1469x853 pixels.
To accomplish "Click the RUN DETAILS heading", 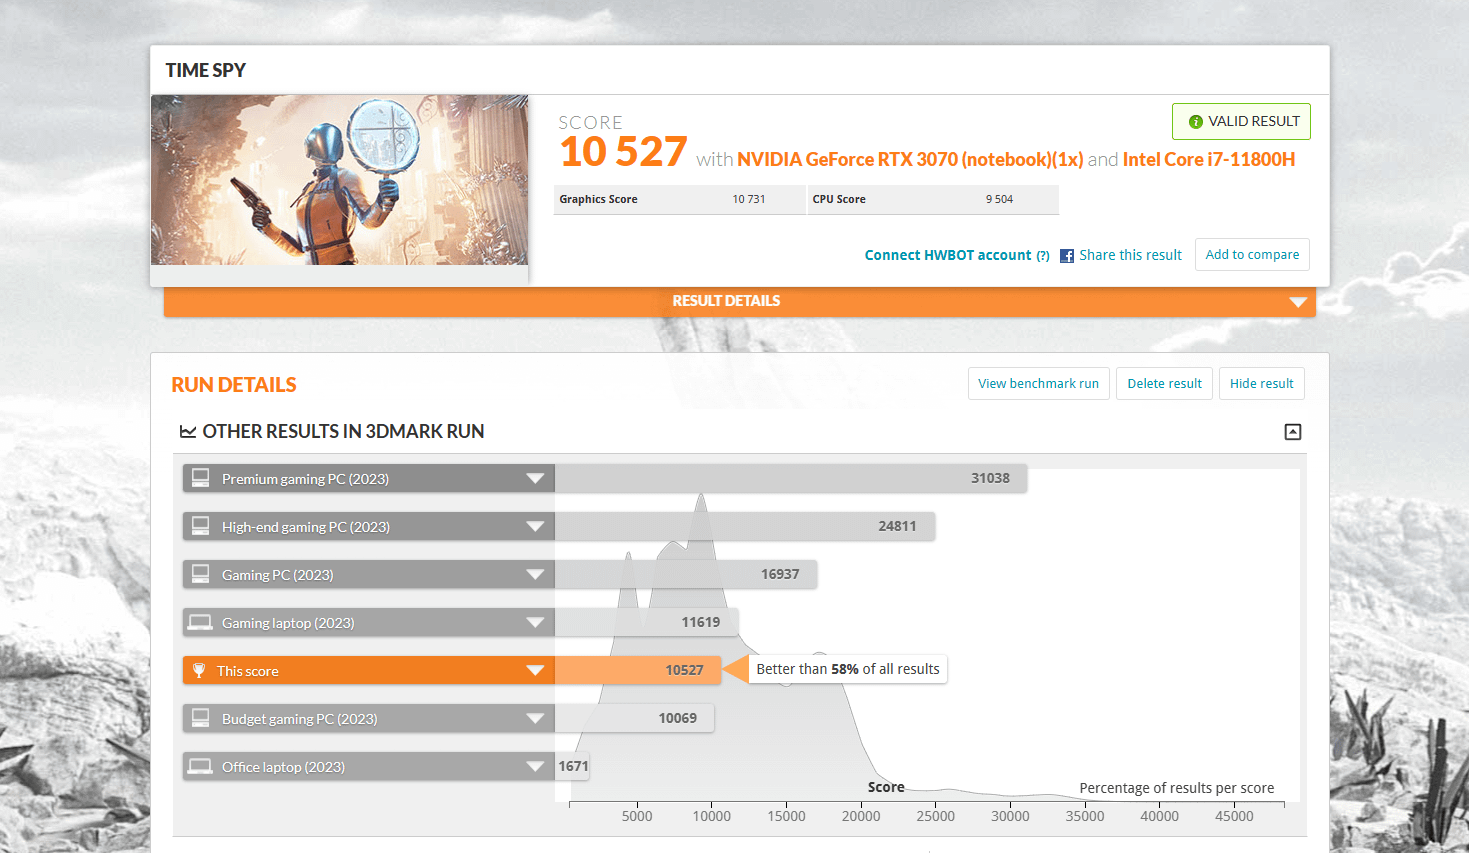I will pyautogui.click(x=234, y=385).
